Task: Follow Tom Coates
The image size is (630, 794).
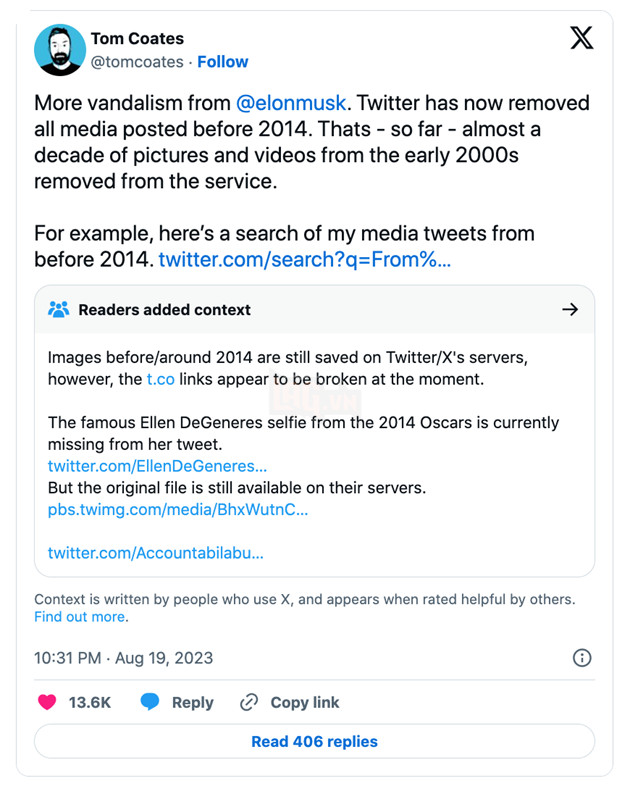Action: coord(222,62)
